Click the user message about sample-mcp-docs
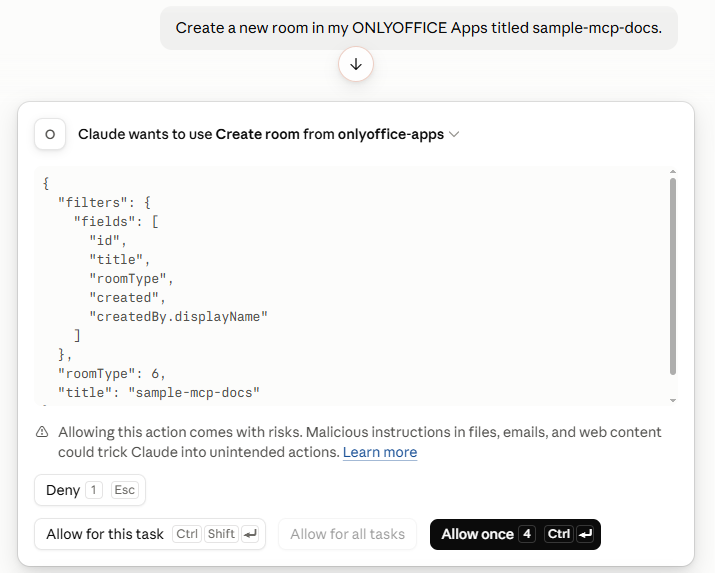The width and height of the screenshot is (715, 573). coord(419,28)
